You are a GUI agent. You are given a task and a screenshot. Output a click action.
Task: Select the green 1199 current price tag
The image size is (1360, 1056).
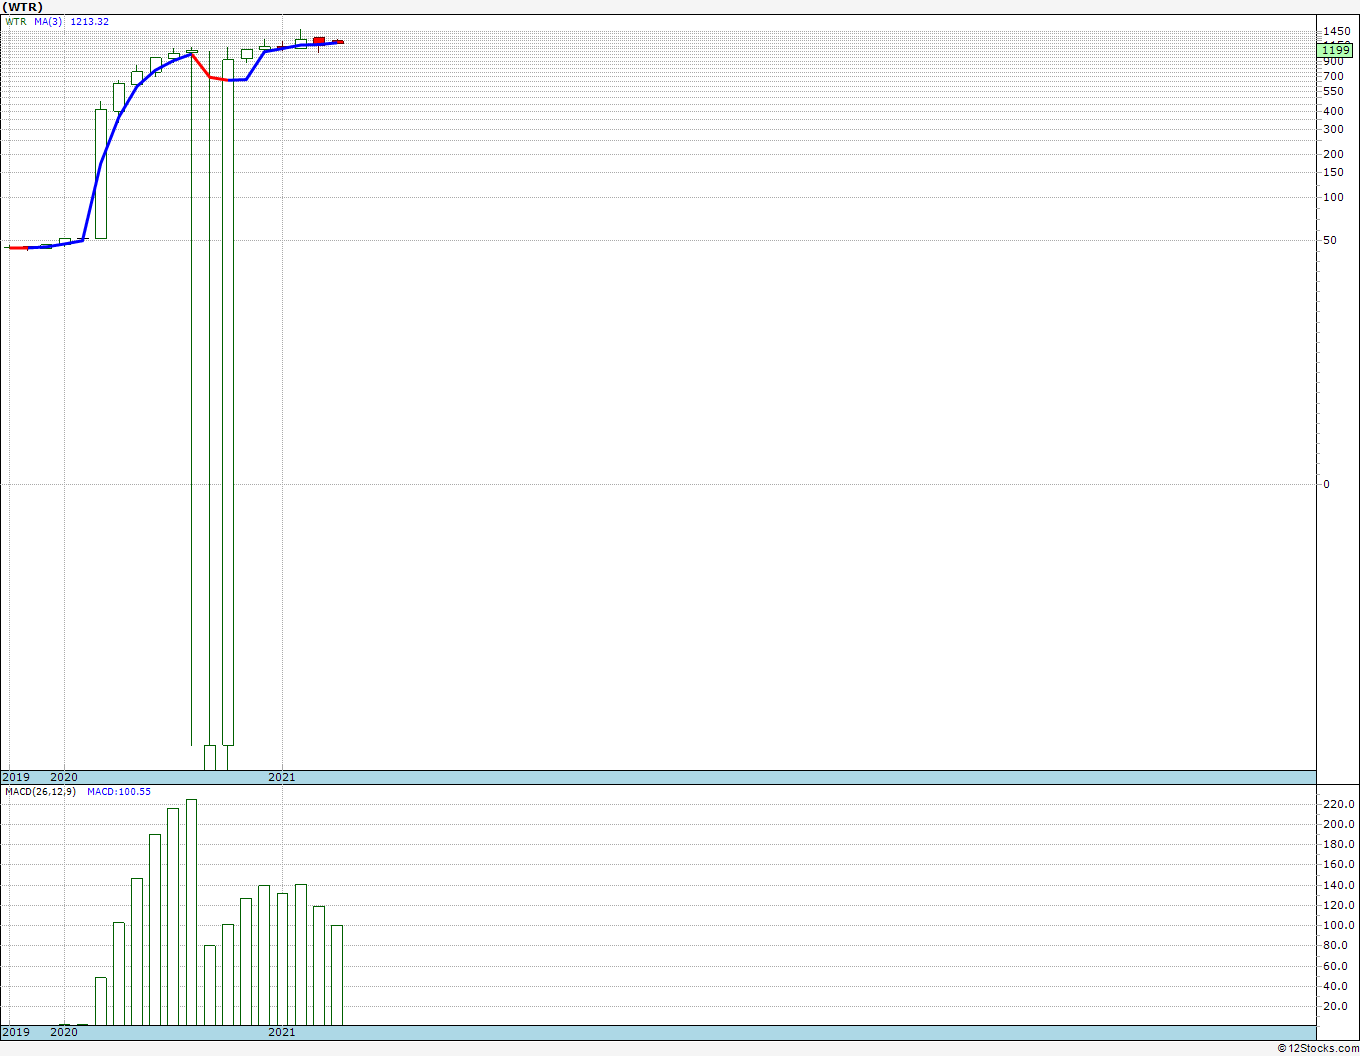1335,50
